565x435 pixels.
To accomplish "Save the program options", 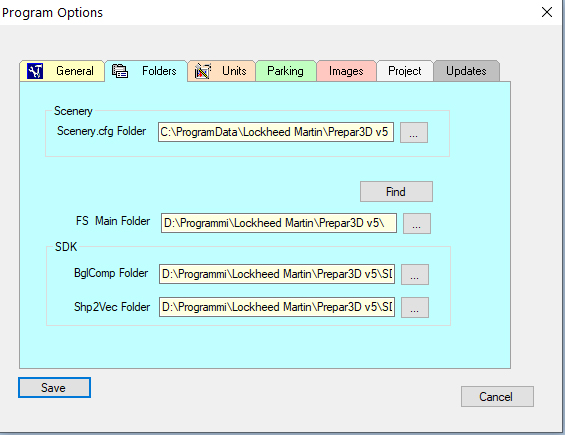I will [x=54, y=388].
